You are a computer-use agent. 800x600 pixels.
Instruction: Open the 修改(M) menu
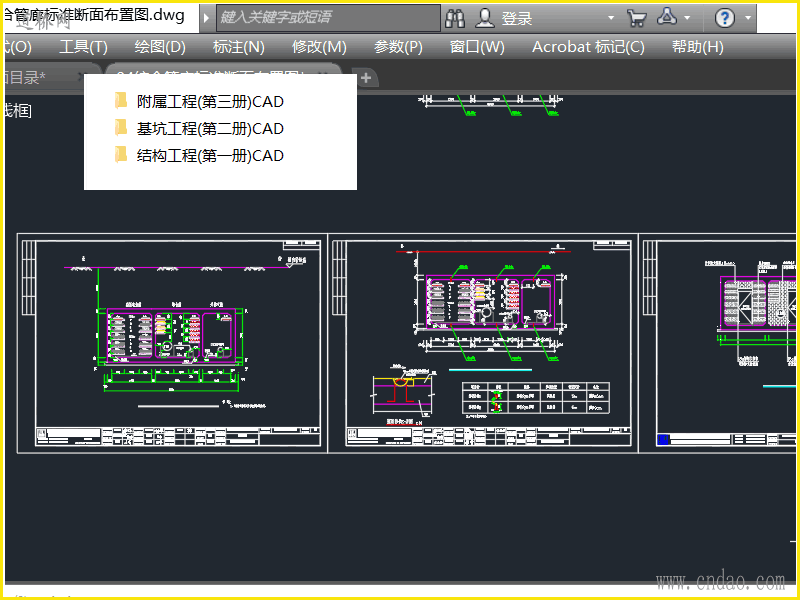[x=319, y=47]
